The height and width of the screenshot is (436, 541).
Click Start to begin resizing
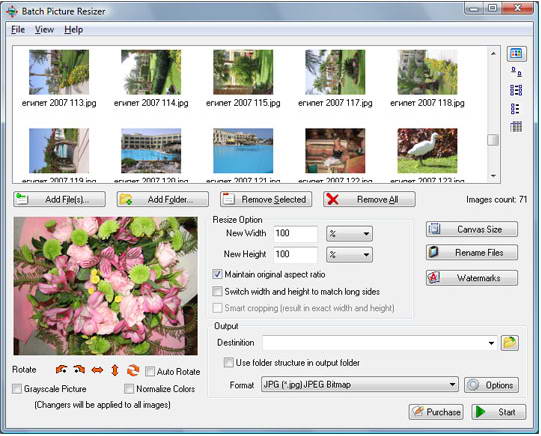[x=499, y=412]
